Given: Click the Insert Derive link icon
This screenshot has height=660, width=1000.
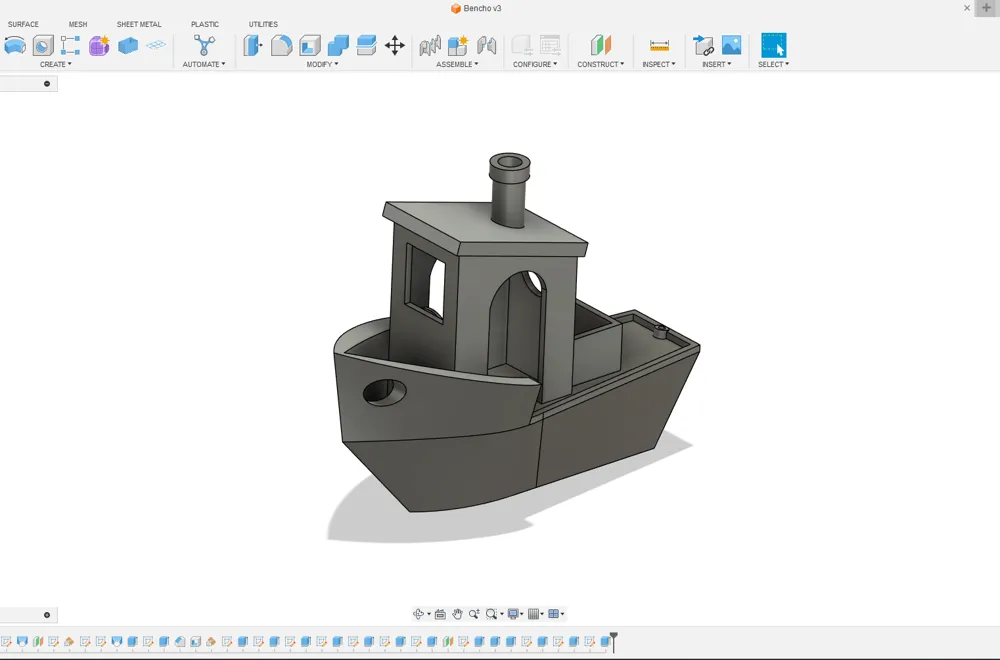Looking at the screenshot, I should pos(703,45).
